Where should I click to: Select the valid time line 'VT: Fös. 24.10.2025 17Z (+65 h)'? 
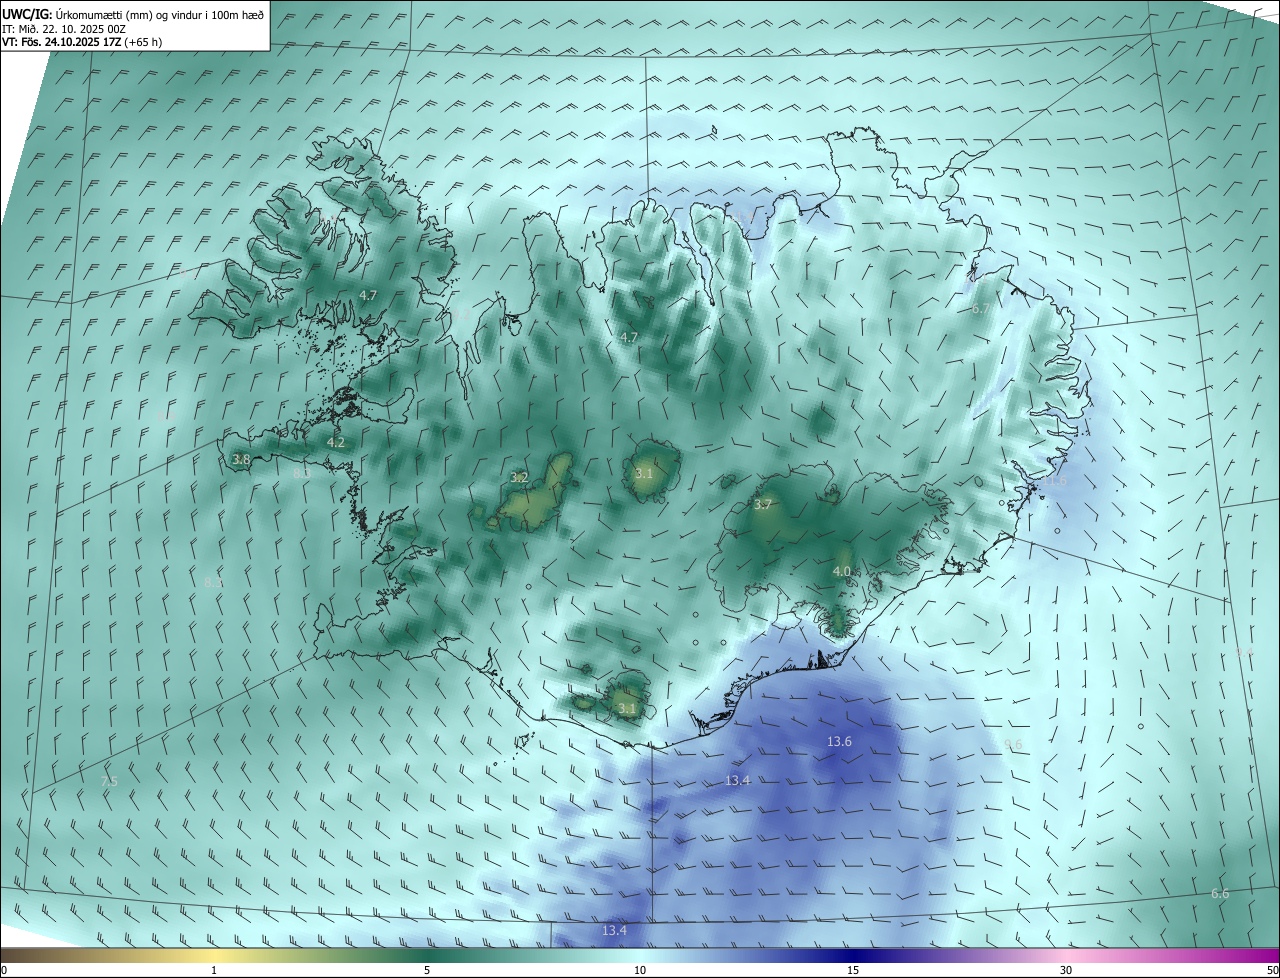[82, 42]
